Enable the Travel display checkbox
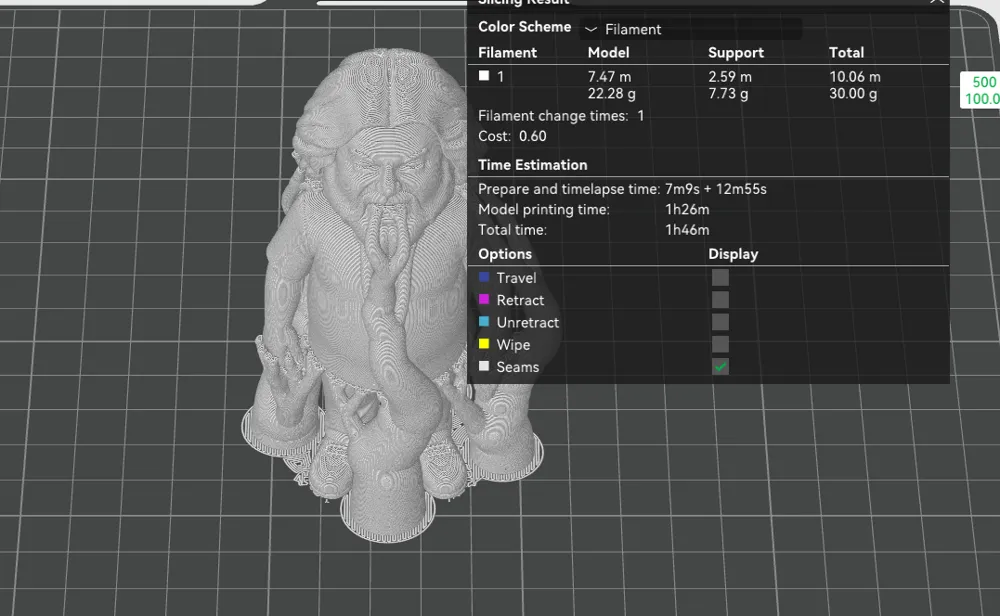Image resolution: width=1000 pixels, height=616 pixels. (x=720, y=278)
